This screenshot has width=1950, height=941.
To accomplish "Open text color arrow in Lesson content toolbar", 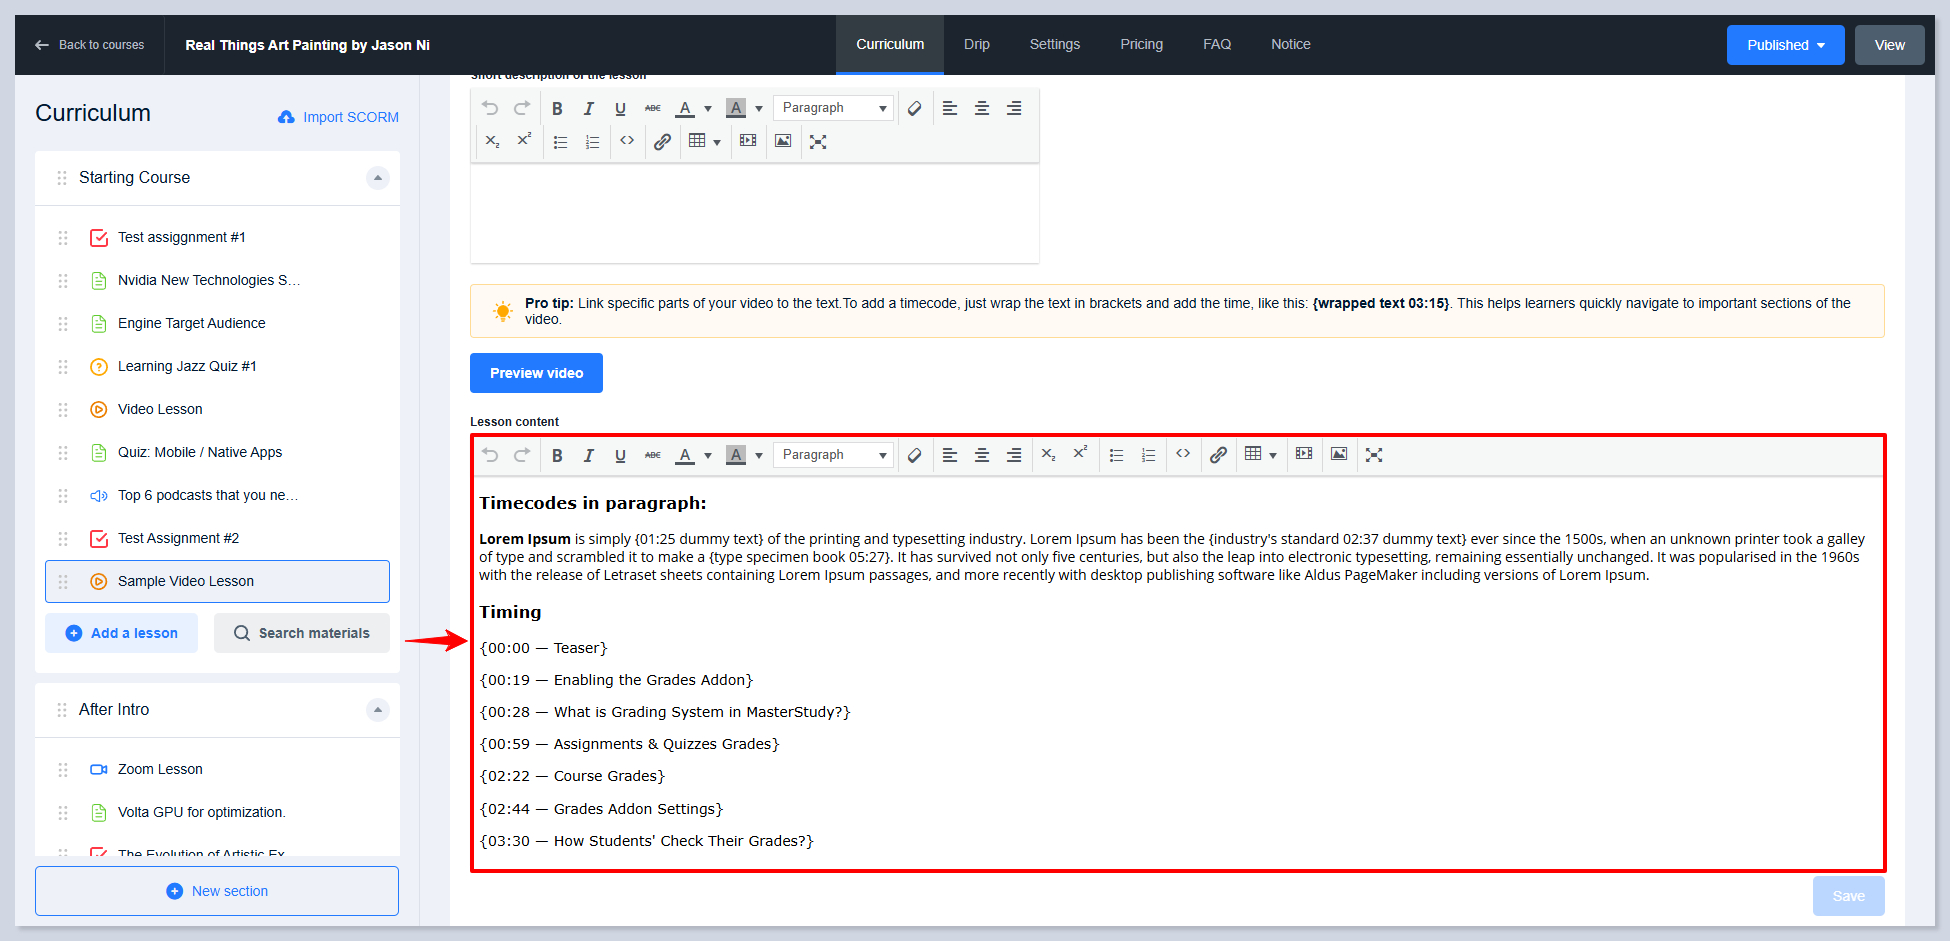I will click(708, 456).
